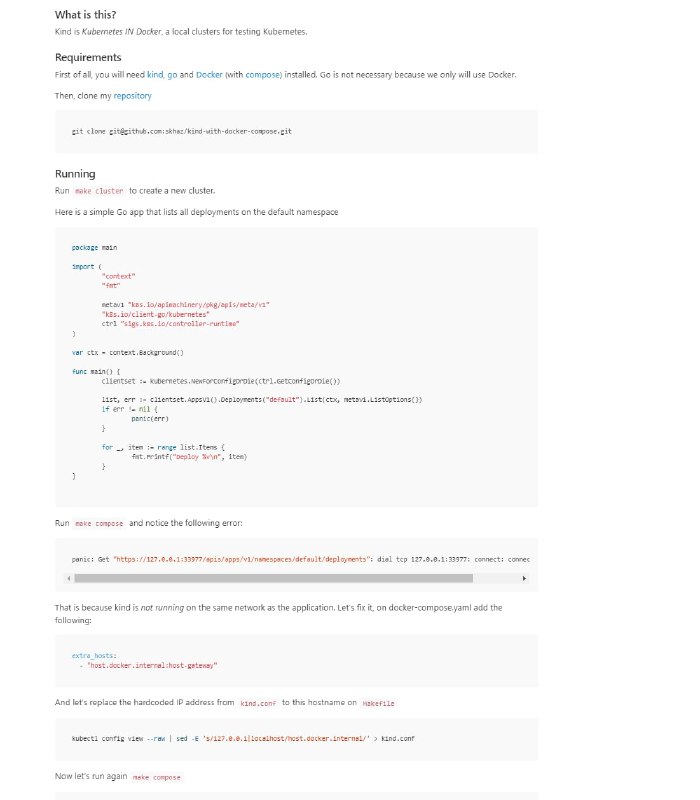Click 'make compose' before 'and notice the following error'
This screenshot has width=700, height=800.
pos(99,523)
